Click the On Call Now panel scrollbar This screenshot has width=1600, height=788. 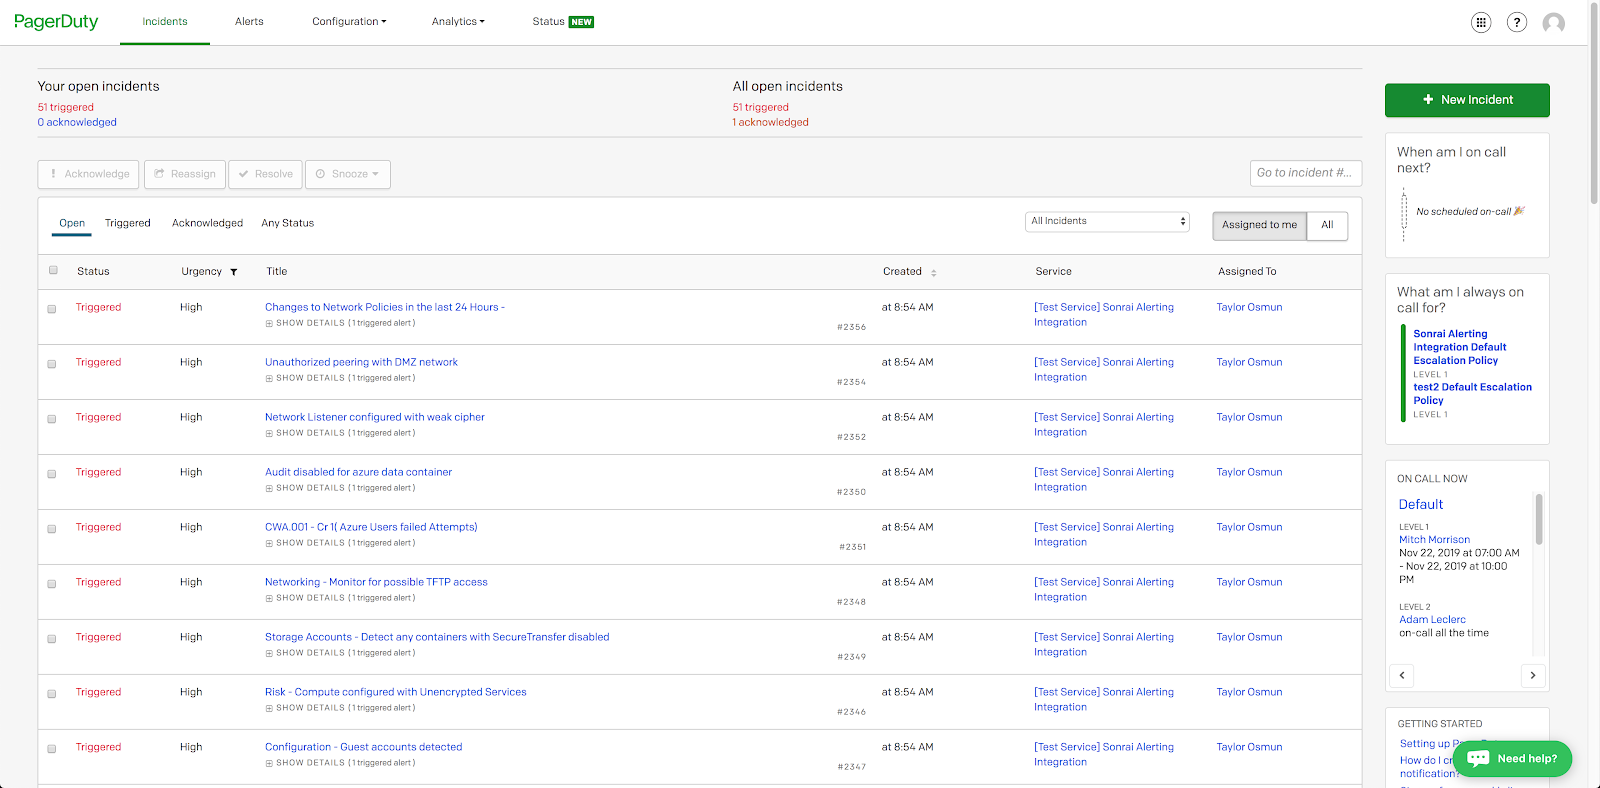click(x=1538, y=520)
